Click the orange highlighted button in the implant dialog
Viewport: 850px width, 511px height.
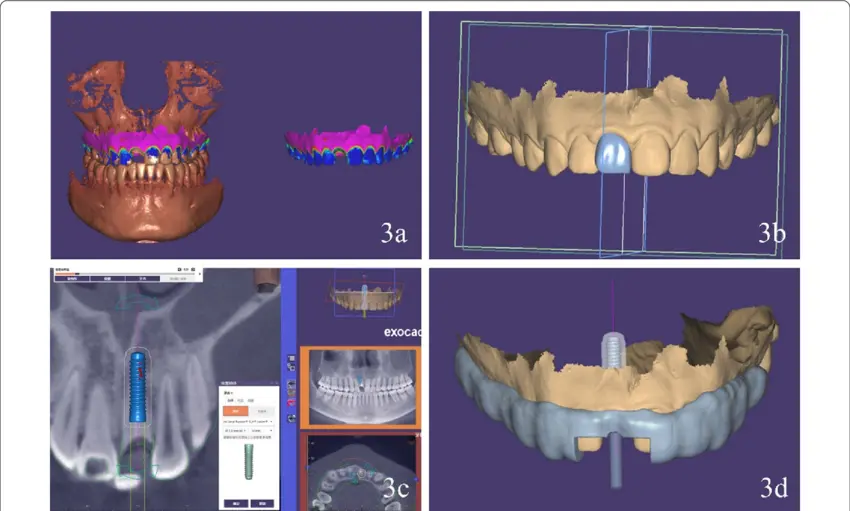click(x=236, y=411)
